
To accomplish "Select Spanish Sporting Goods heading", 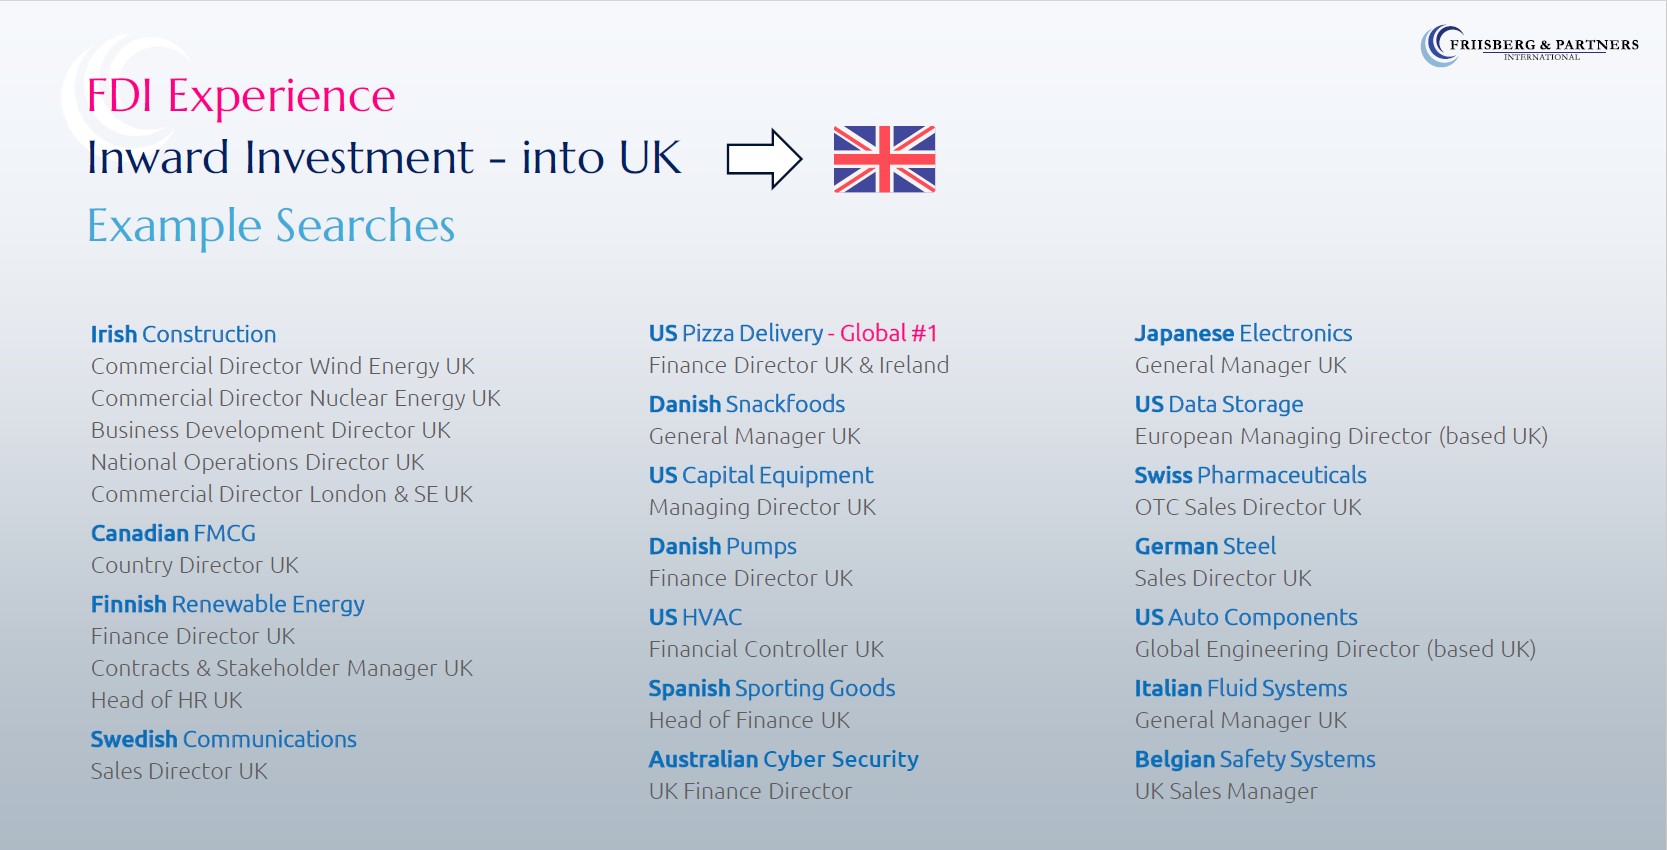I will [x=772, y=689].
